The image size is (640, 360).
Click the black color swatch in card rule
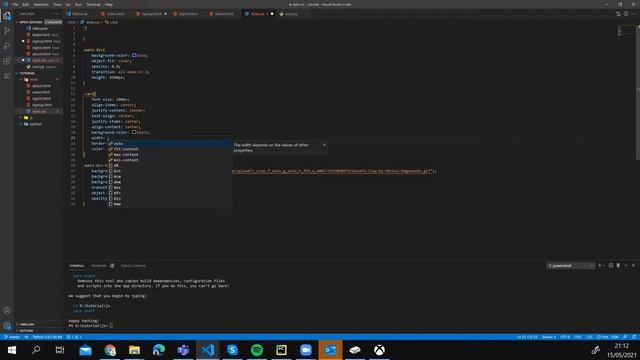coord(134,132)
